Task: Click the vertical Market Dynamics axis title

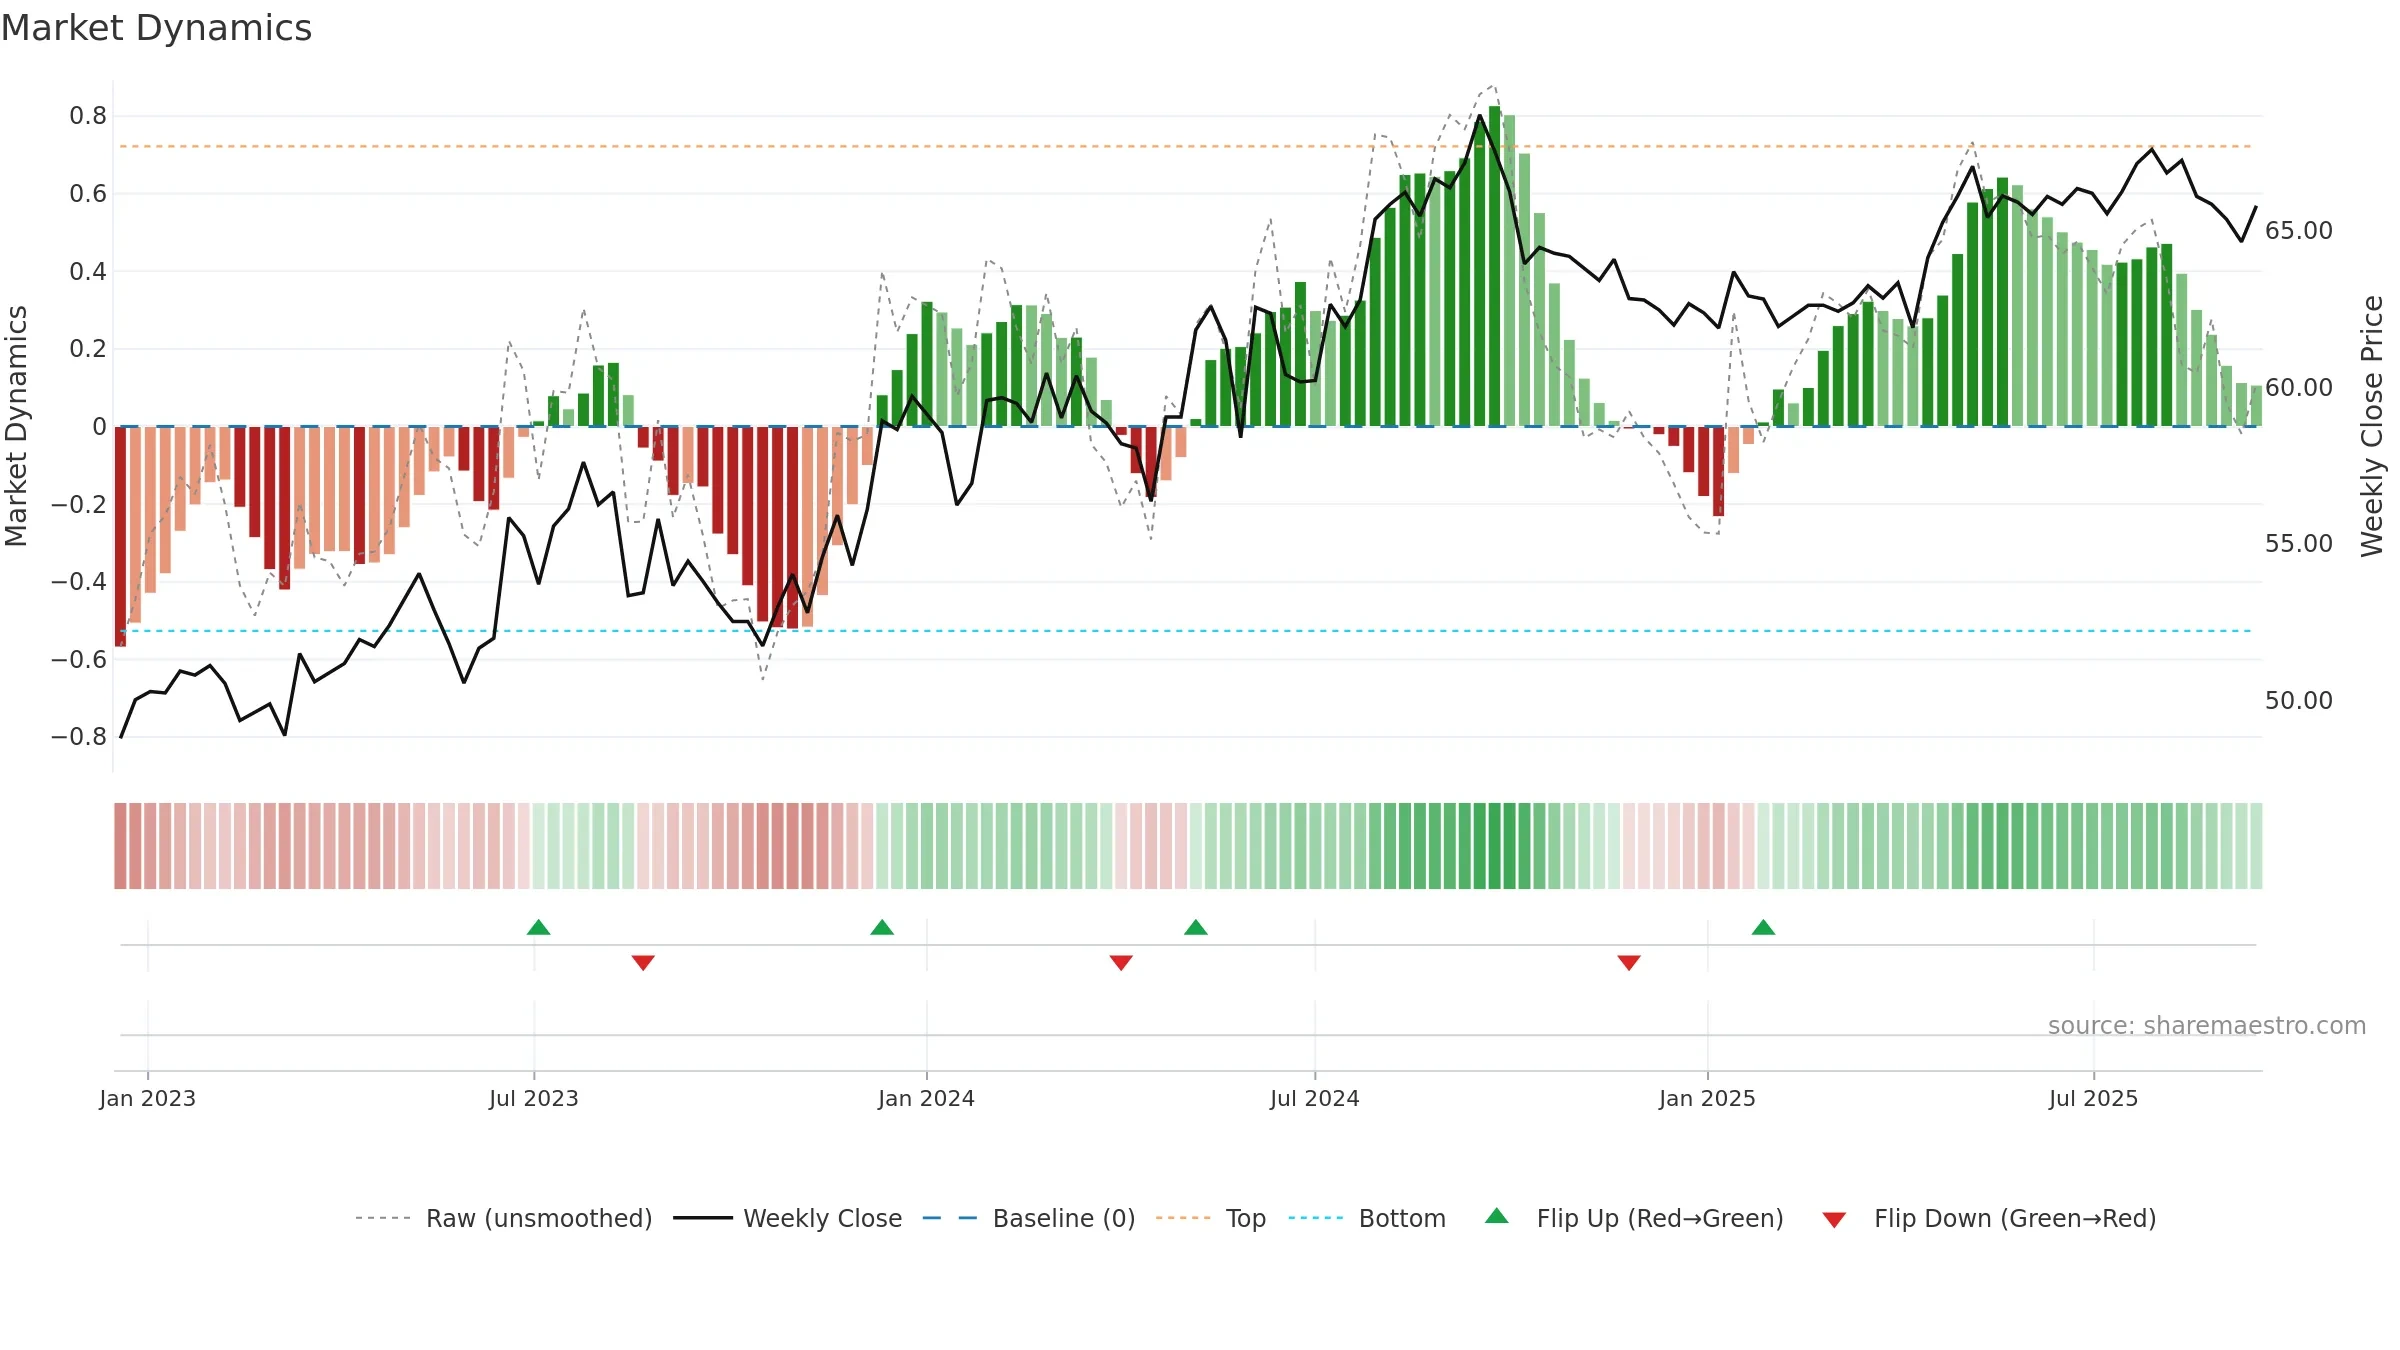Action: tap(16, 426)
